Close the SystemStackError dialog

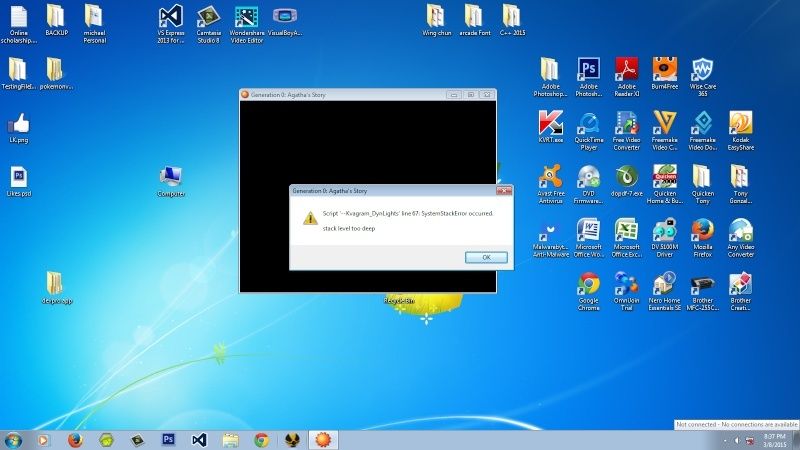point(504,190)
